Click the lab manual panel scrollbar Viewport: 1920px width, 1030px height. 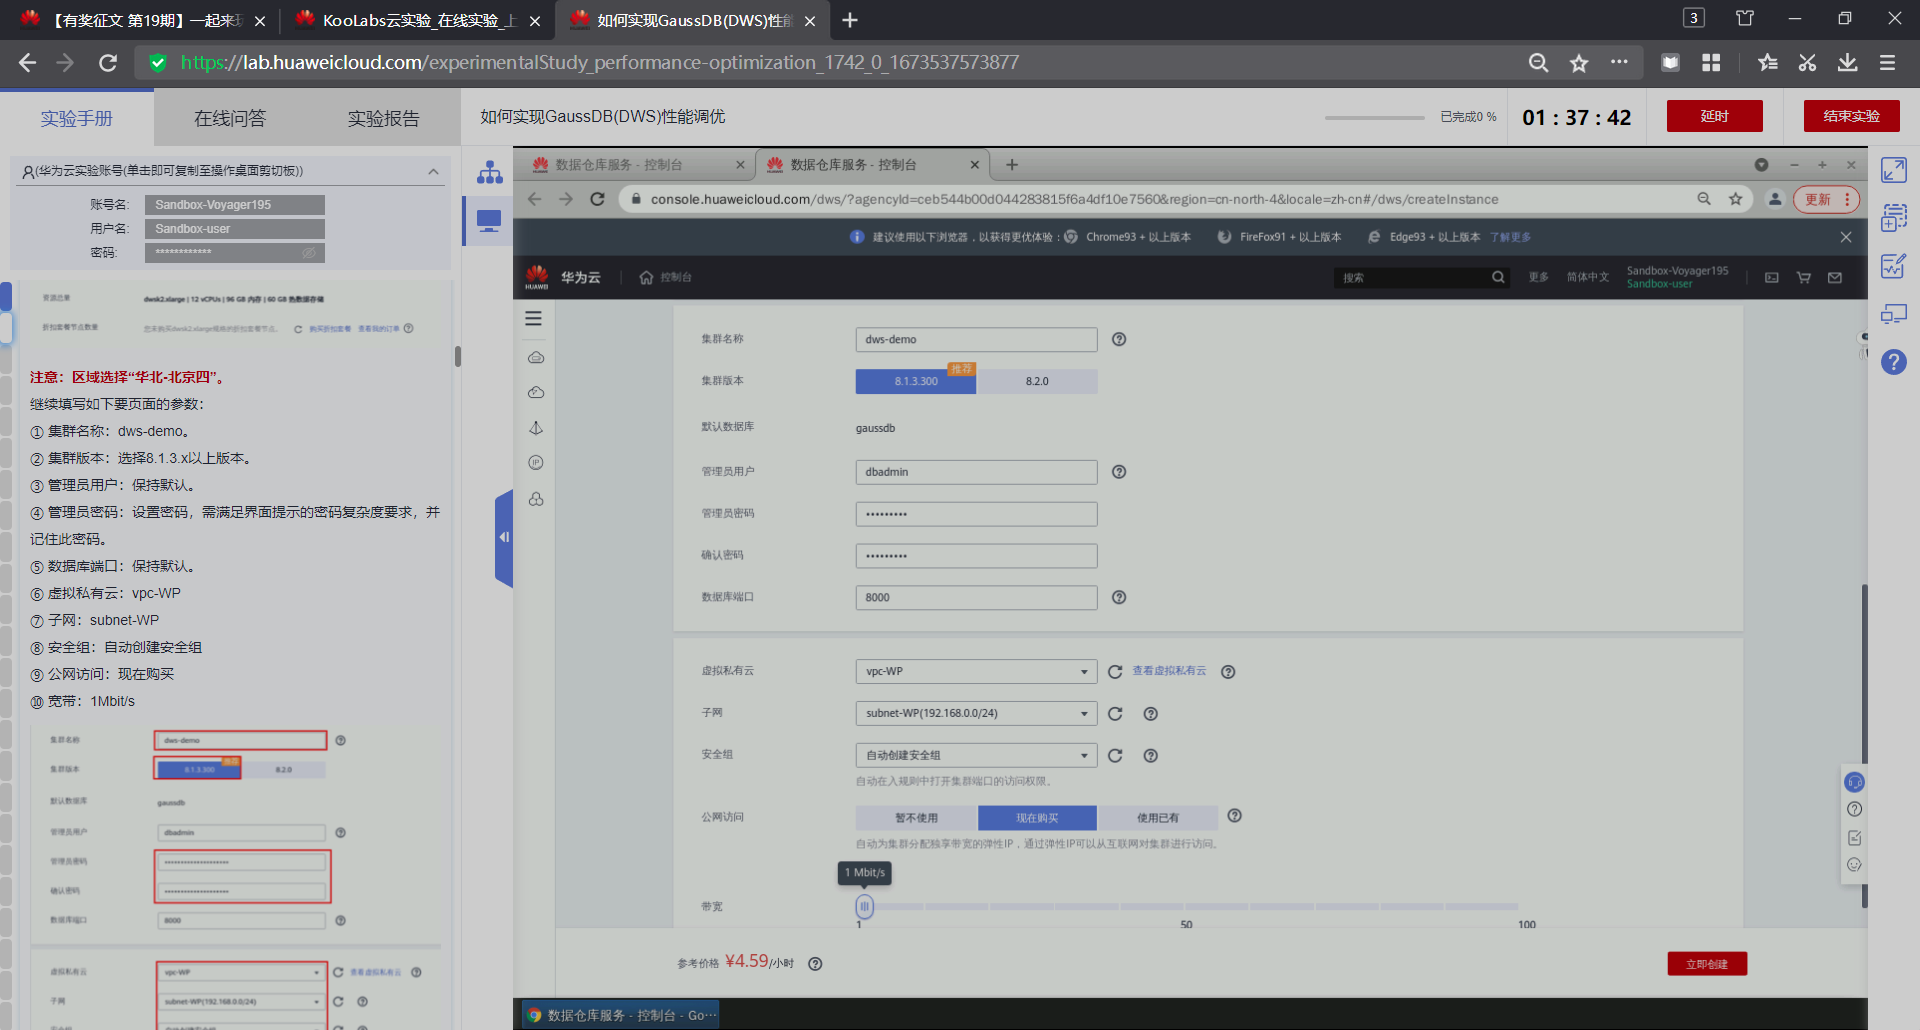pyautogui.click(x=458, y=356)
